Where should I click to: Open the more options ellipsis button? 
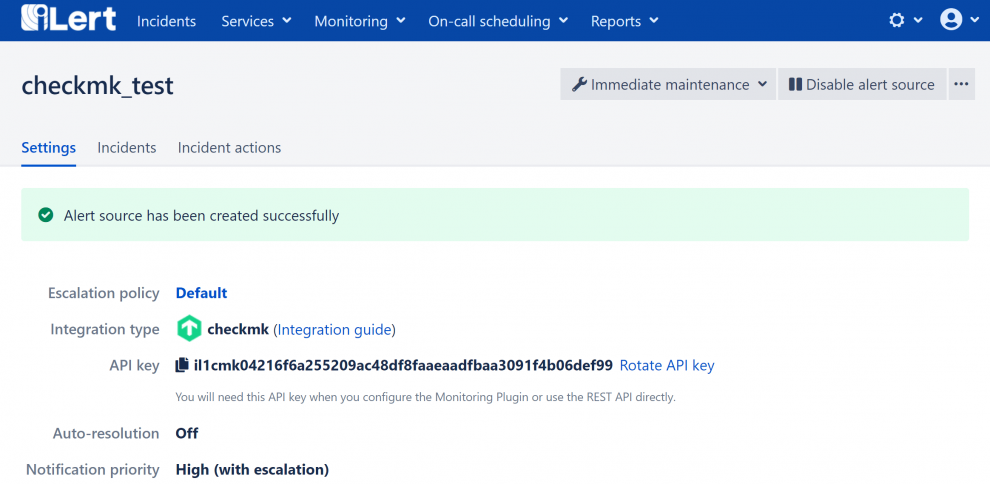click(961, 85)
